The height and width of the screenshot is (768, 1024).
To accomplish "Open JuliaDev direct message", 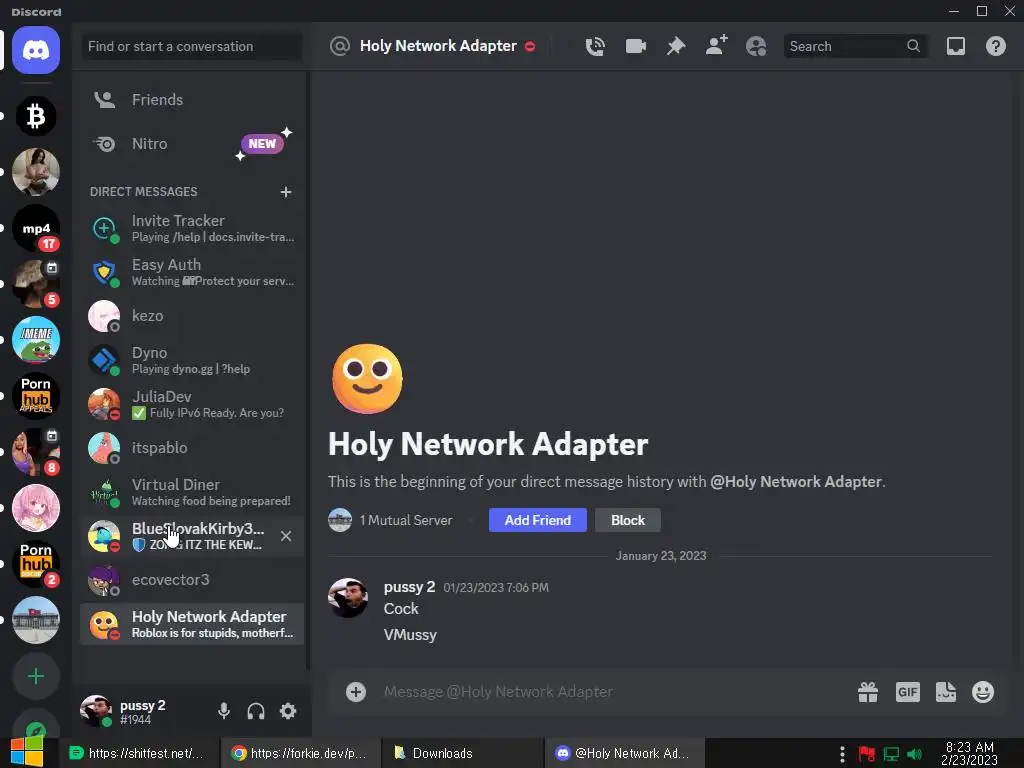I will point(193,404).
